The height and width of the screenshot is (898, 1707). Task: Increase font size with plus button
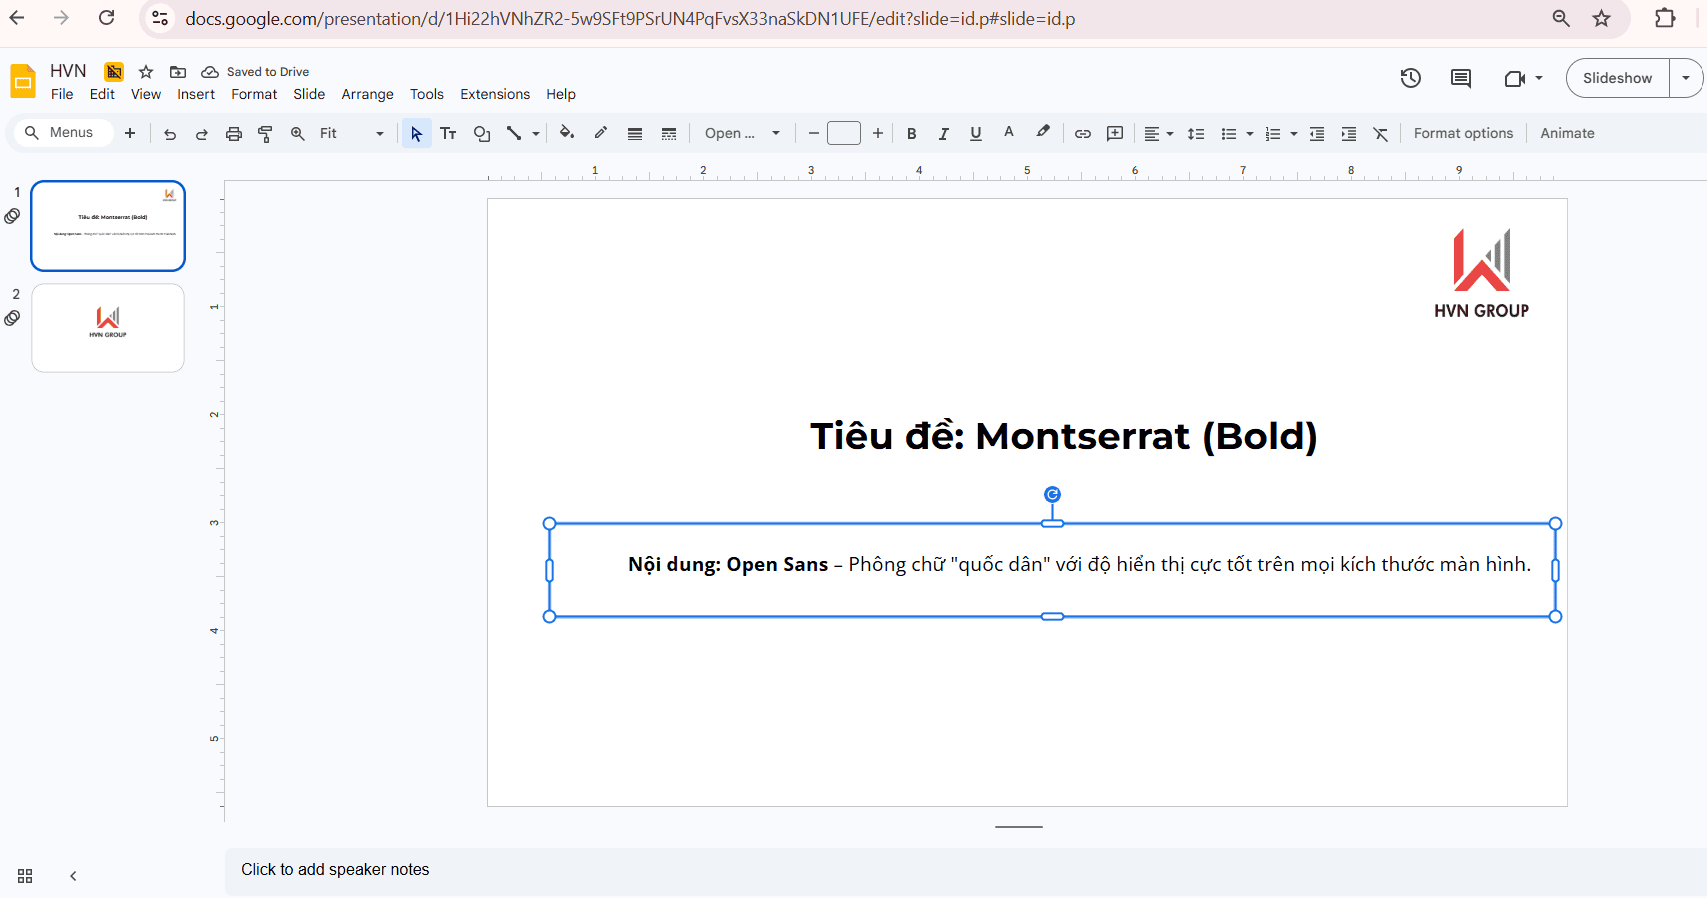[x=878, y=133]
